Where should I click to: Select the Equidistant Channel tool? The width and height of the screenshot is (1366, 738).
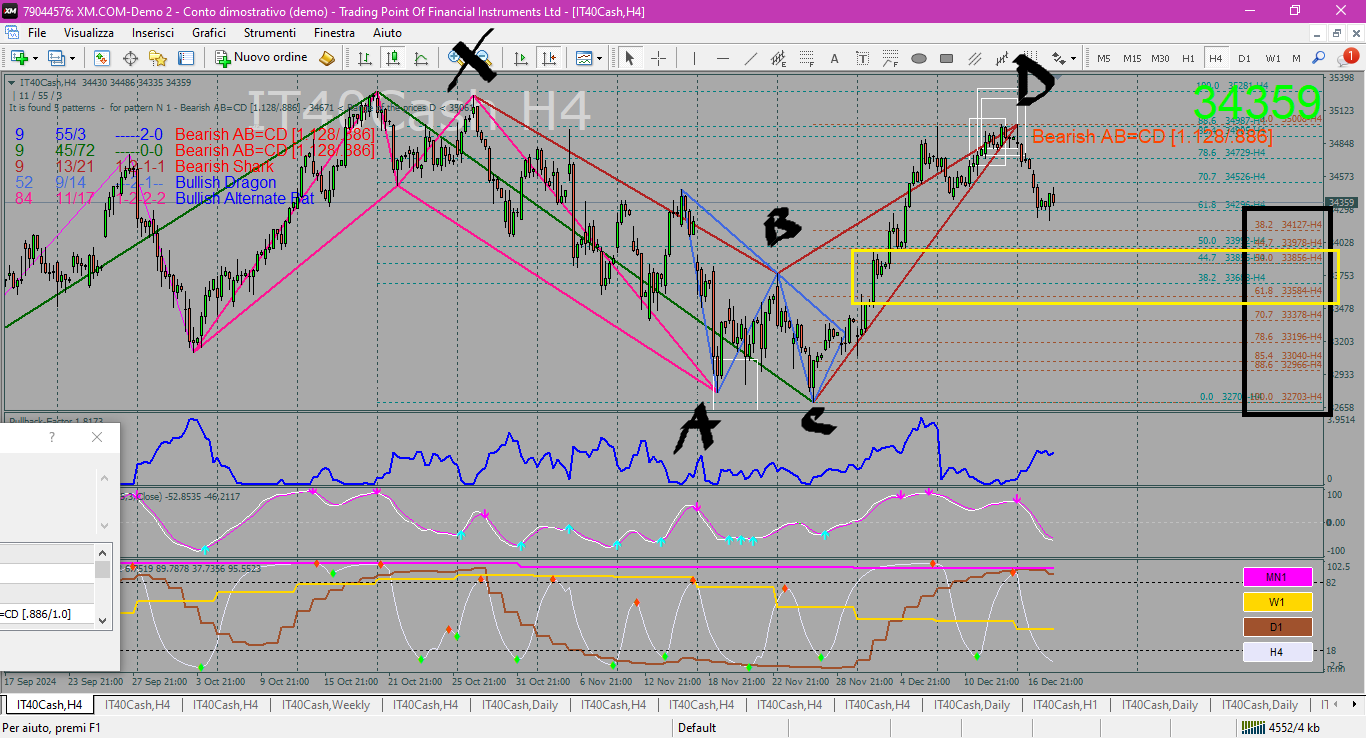point(778,58)
